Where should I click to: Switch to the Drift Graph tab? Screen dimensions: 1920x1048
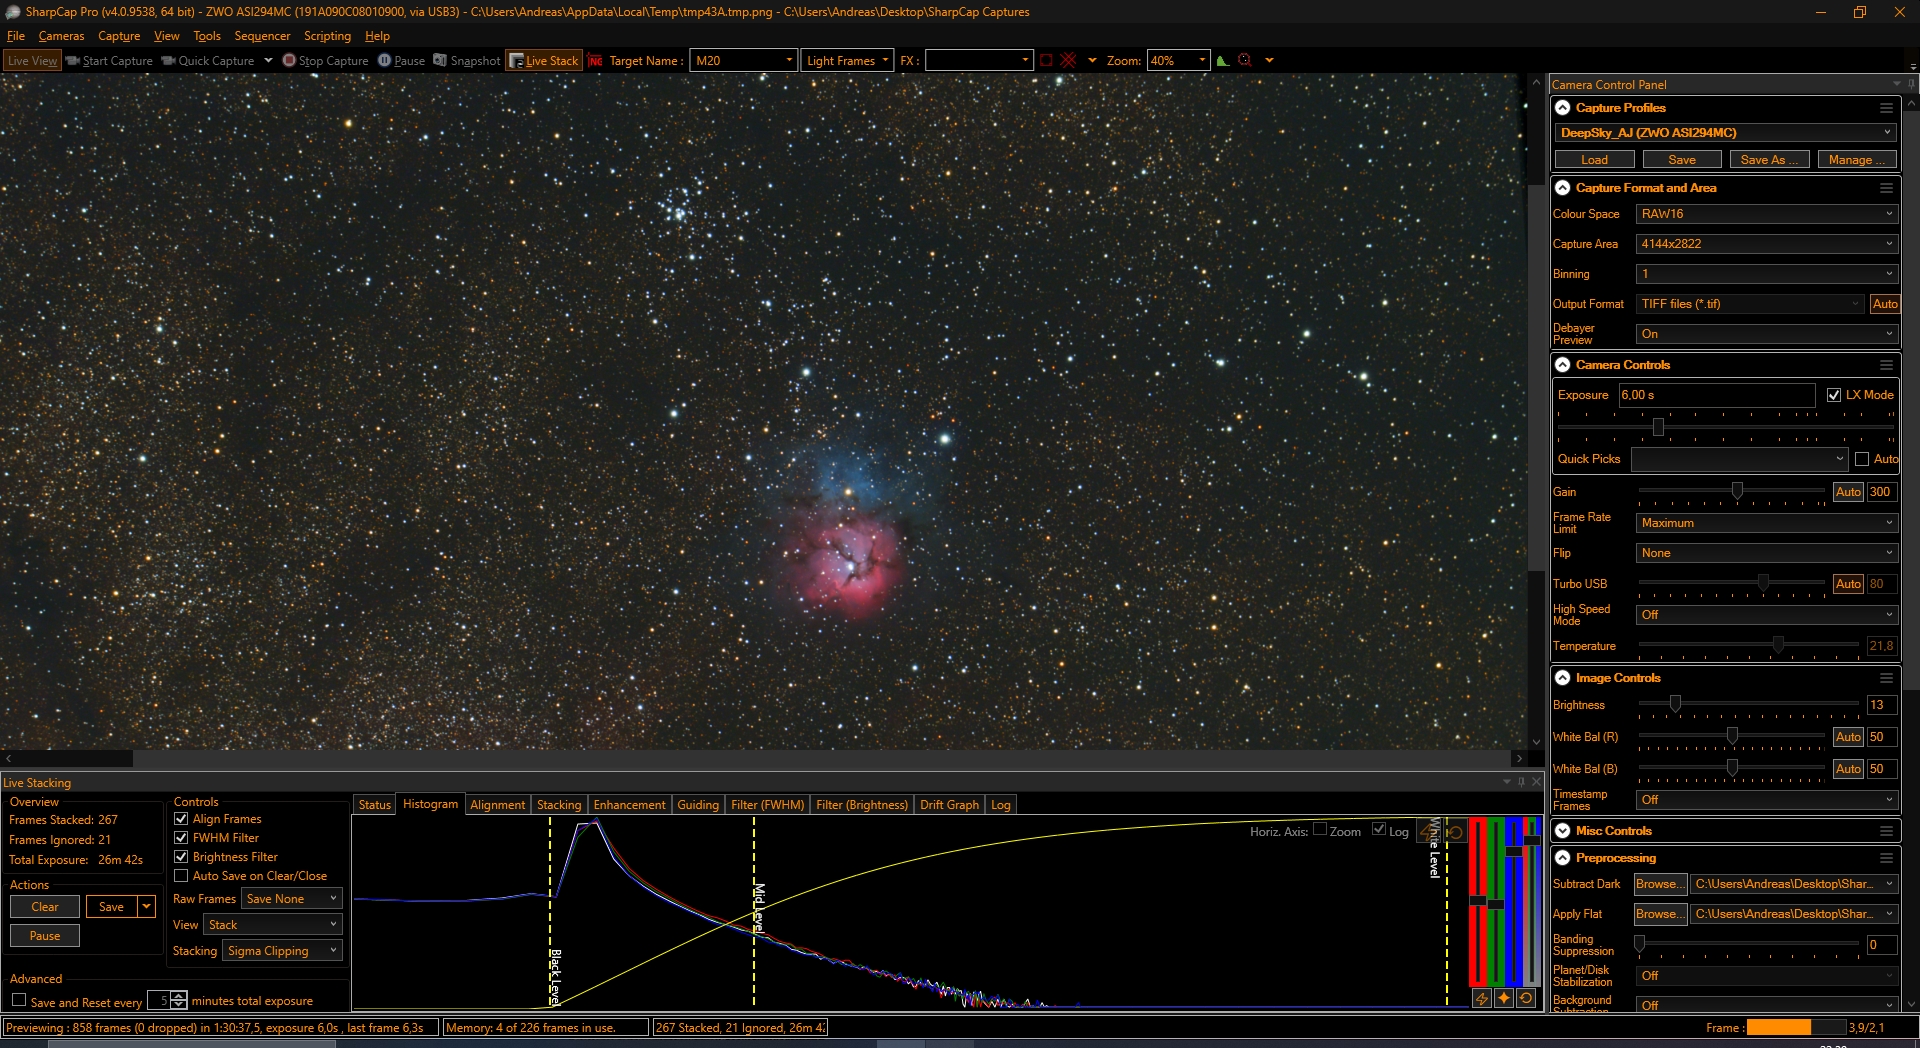point(949,805)
